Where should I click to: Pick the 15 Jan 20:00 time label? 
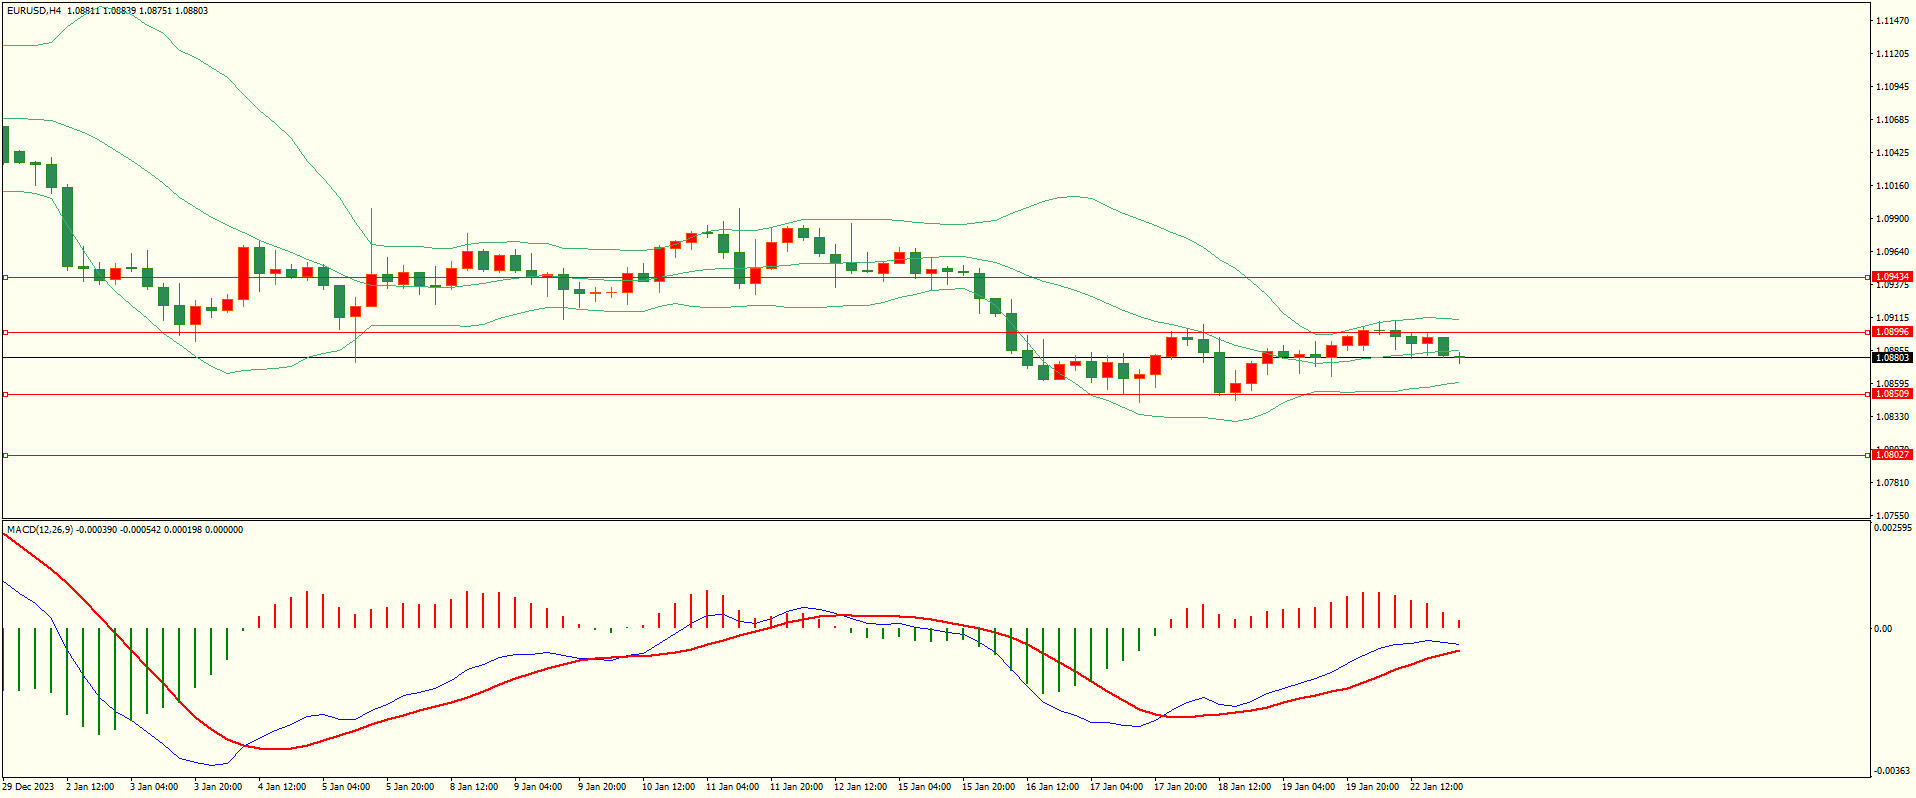coord(988,787)
